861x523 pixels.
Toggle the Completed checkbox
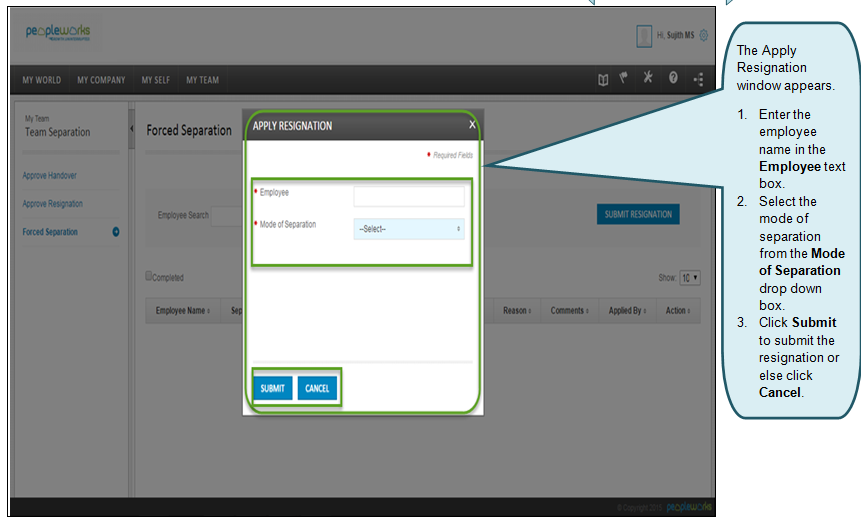(149, 277)
